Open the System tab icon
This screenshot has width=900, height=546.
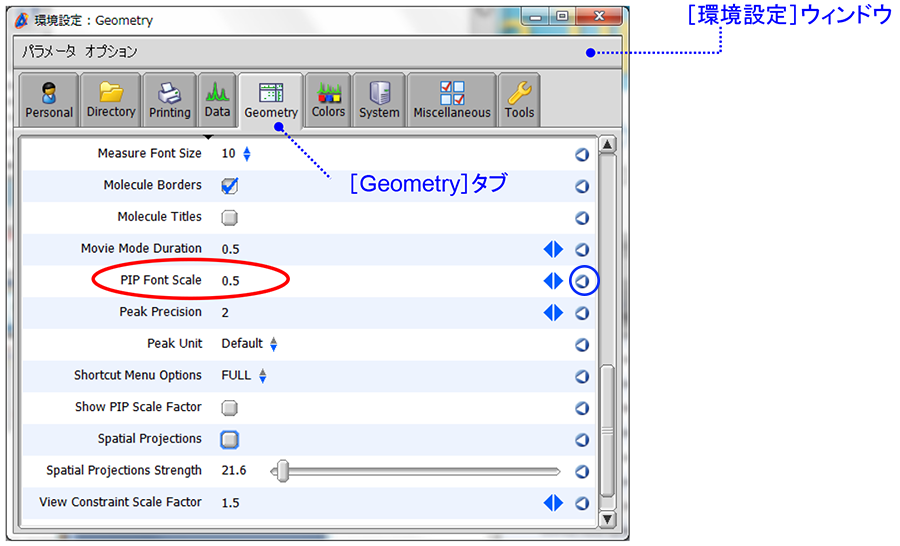(379, 101)
